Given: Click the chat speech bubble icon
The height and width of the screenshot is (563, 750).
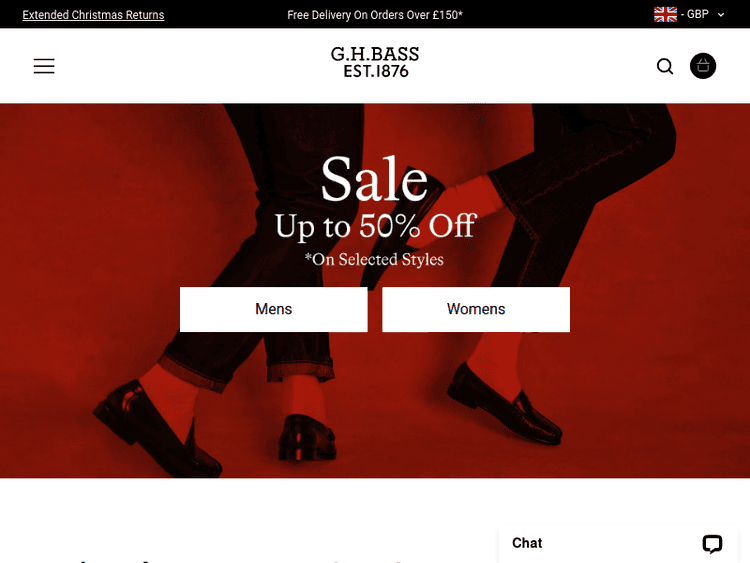Looking at the screenshot, I should click(x=712, y=544).
